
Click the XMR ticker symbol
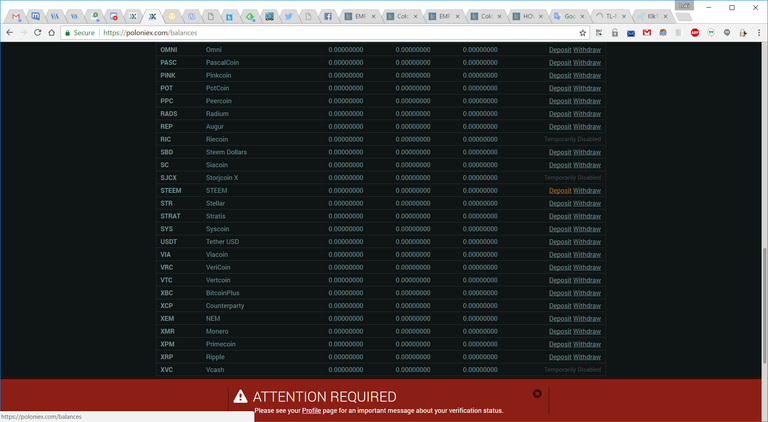168,331
